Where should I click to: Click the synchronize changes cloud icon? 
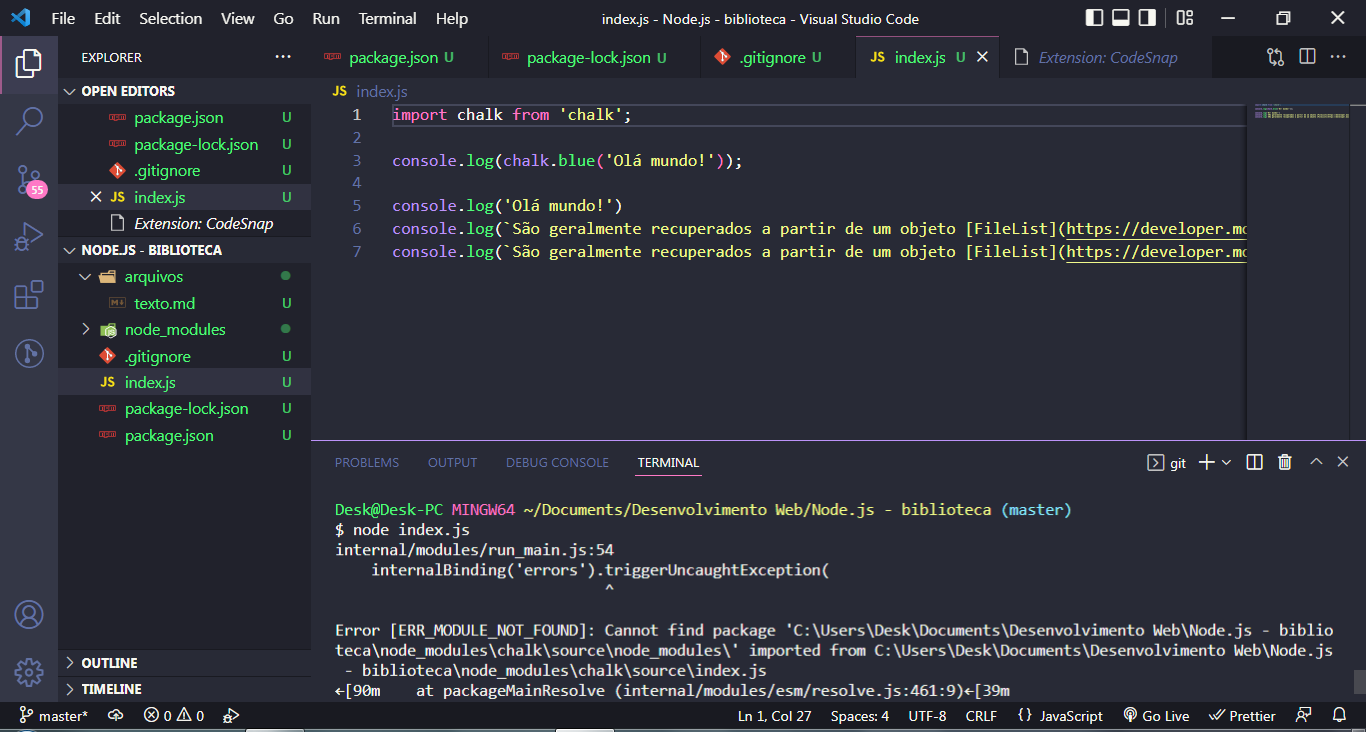(115, 716)
